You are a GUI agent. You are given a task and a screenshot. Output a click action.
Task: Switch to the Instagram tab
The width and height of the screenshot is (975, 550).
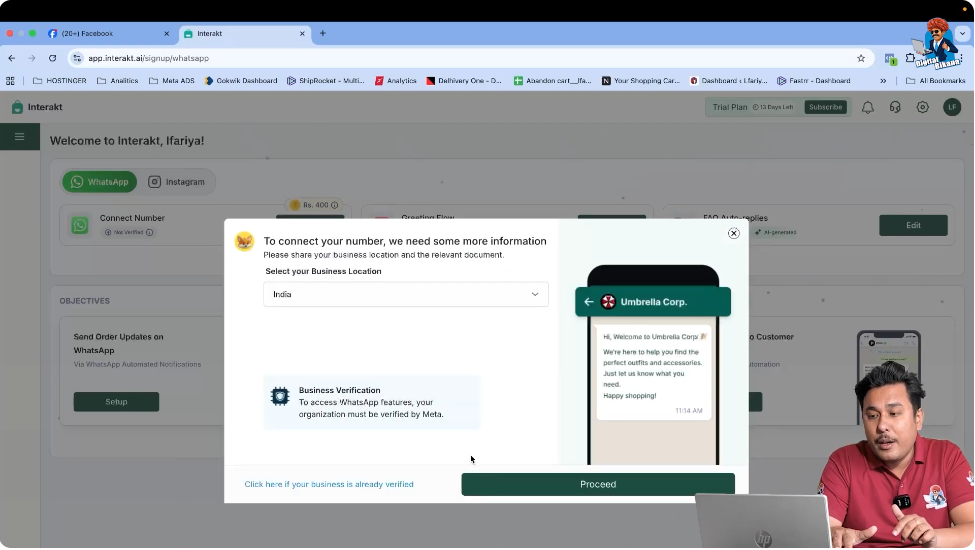click(x=177, y=181)
